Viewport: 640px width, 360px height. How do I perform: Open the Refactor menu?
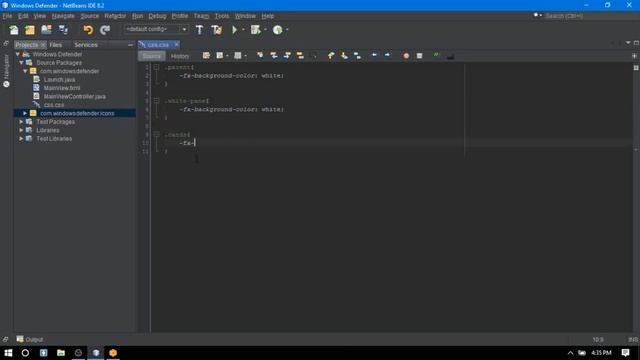[115, 16]
